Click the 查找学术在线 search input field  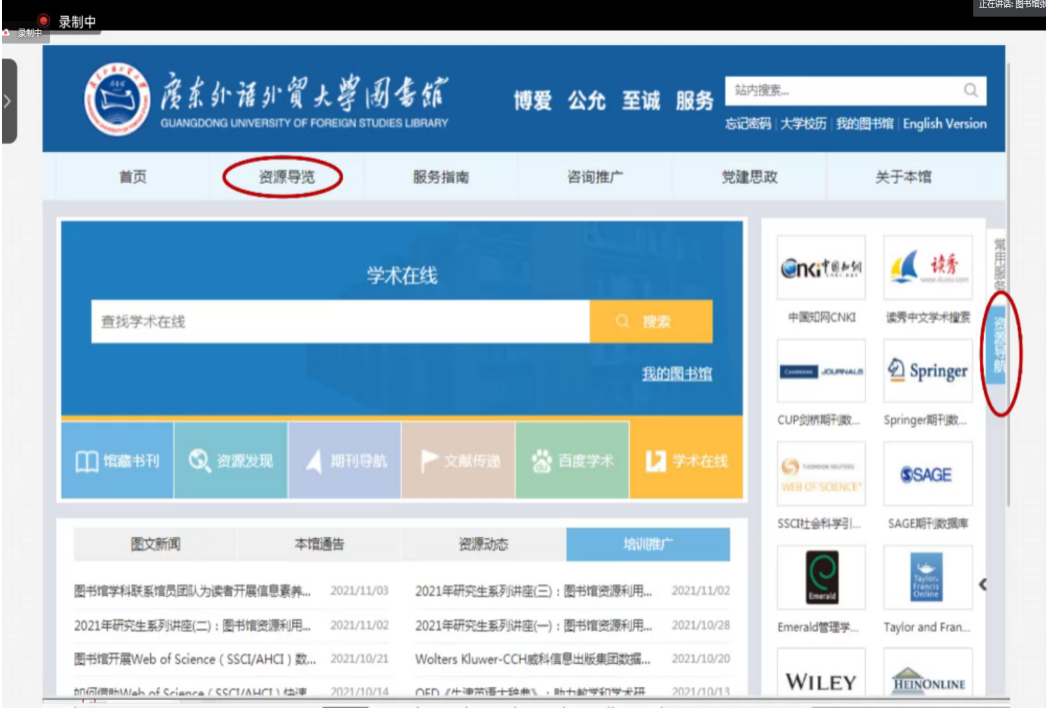click(340, 322)
